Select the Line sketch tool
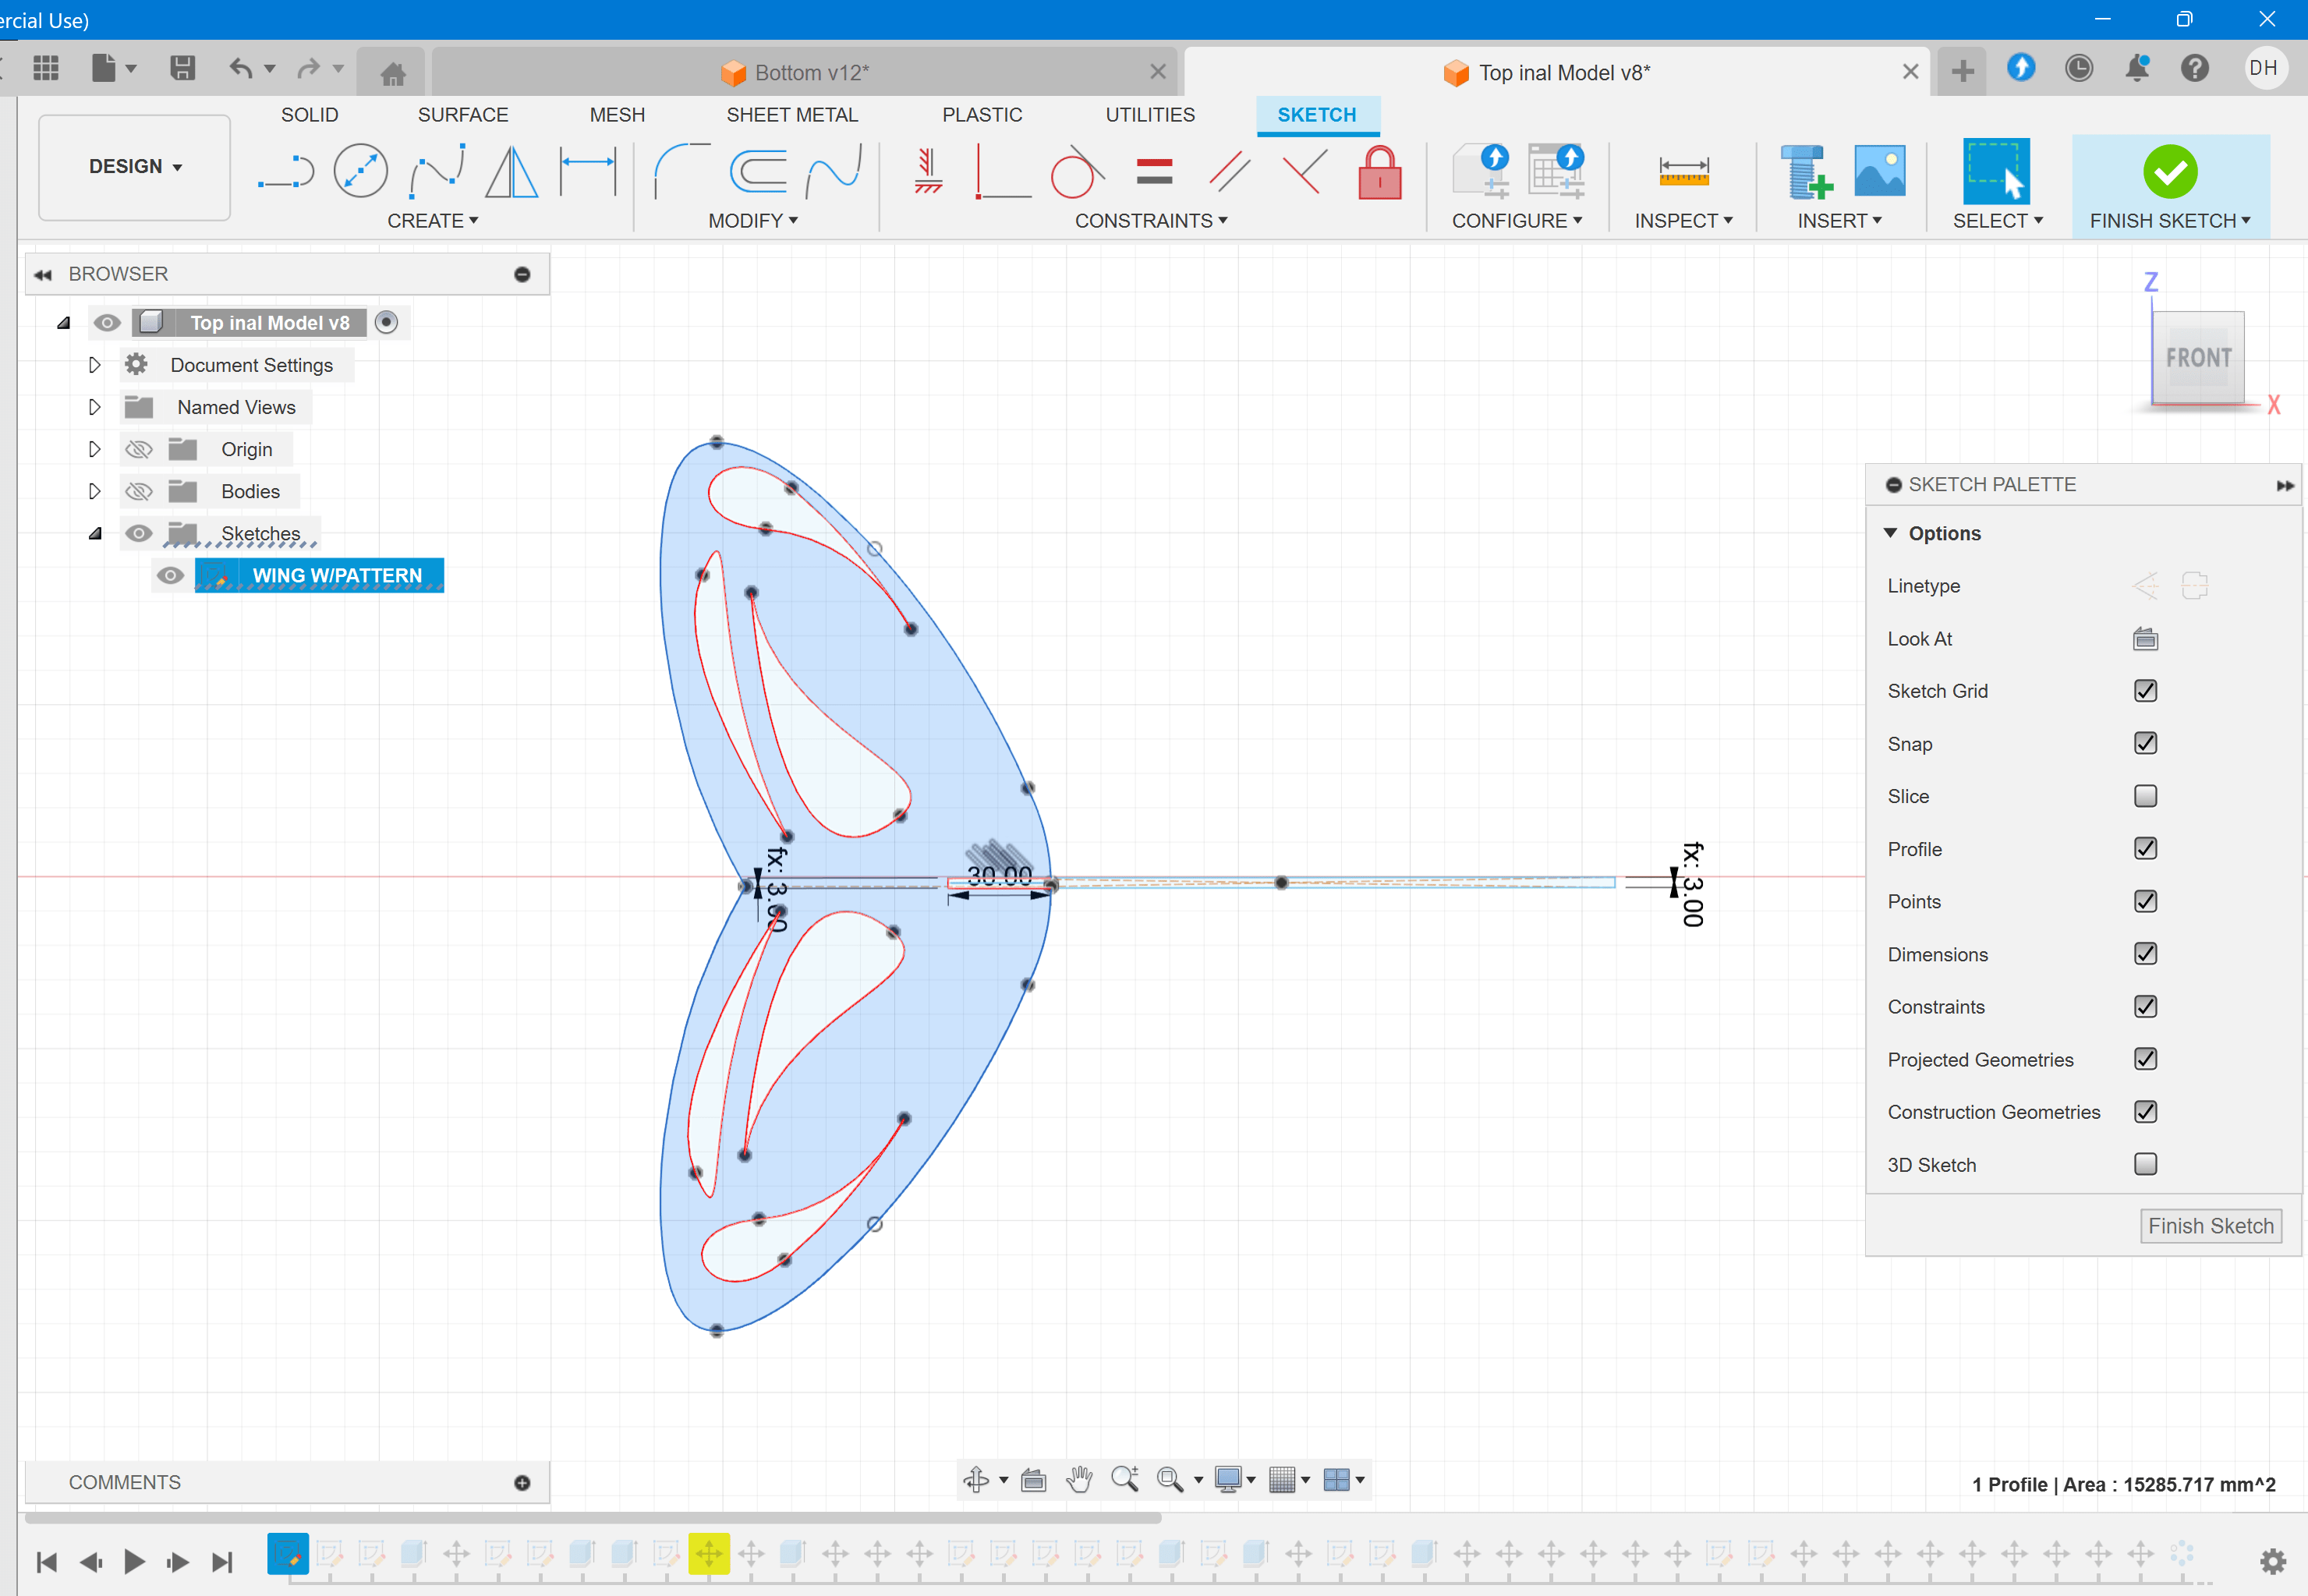 pyautogui.click(x=286, y=172)
